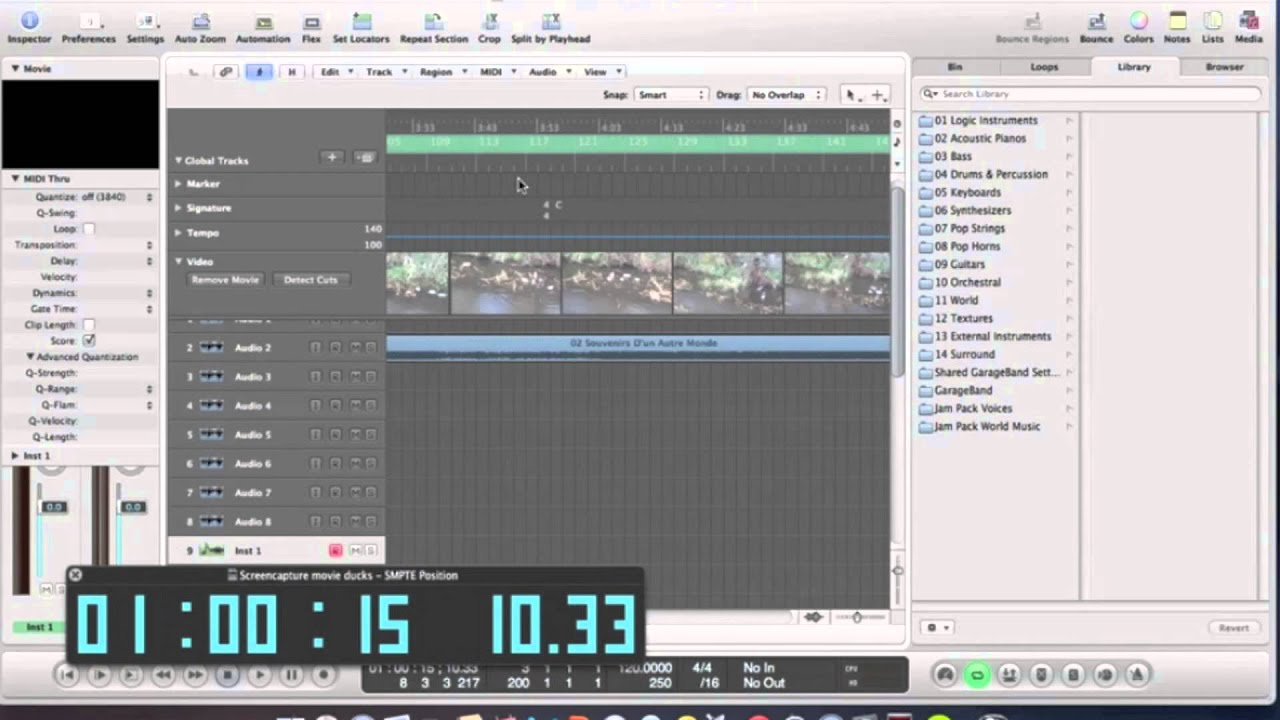Screen dimensions: 1280x720
Task: Click the hierarchy up arrow in Arrange
Action: [x=194, y=72]
